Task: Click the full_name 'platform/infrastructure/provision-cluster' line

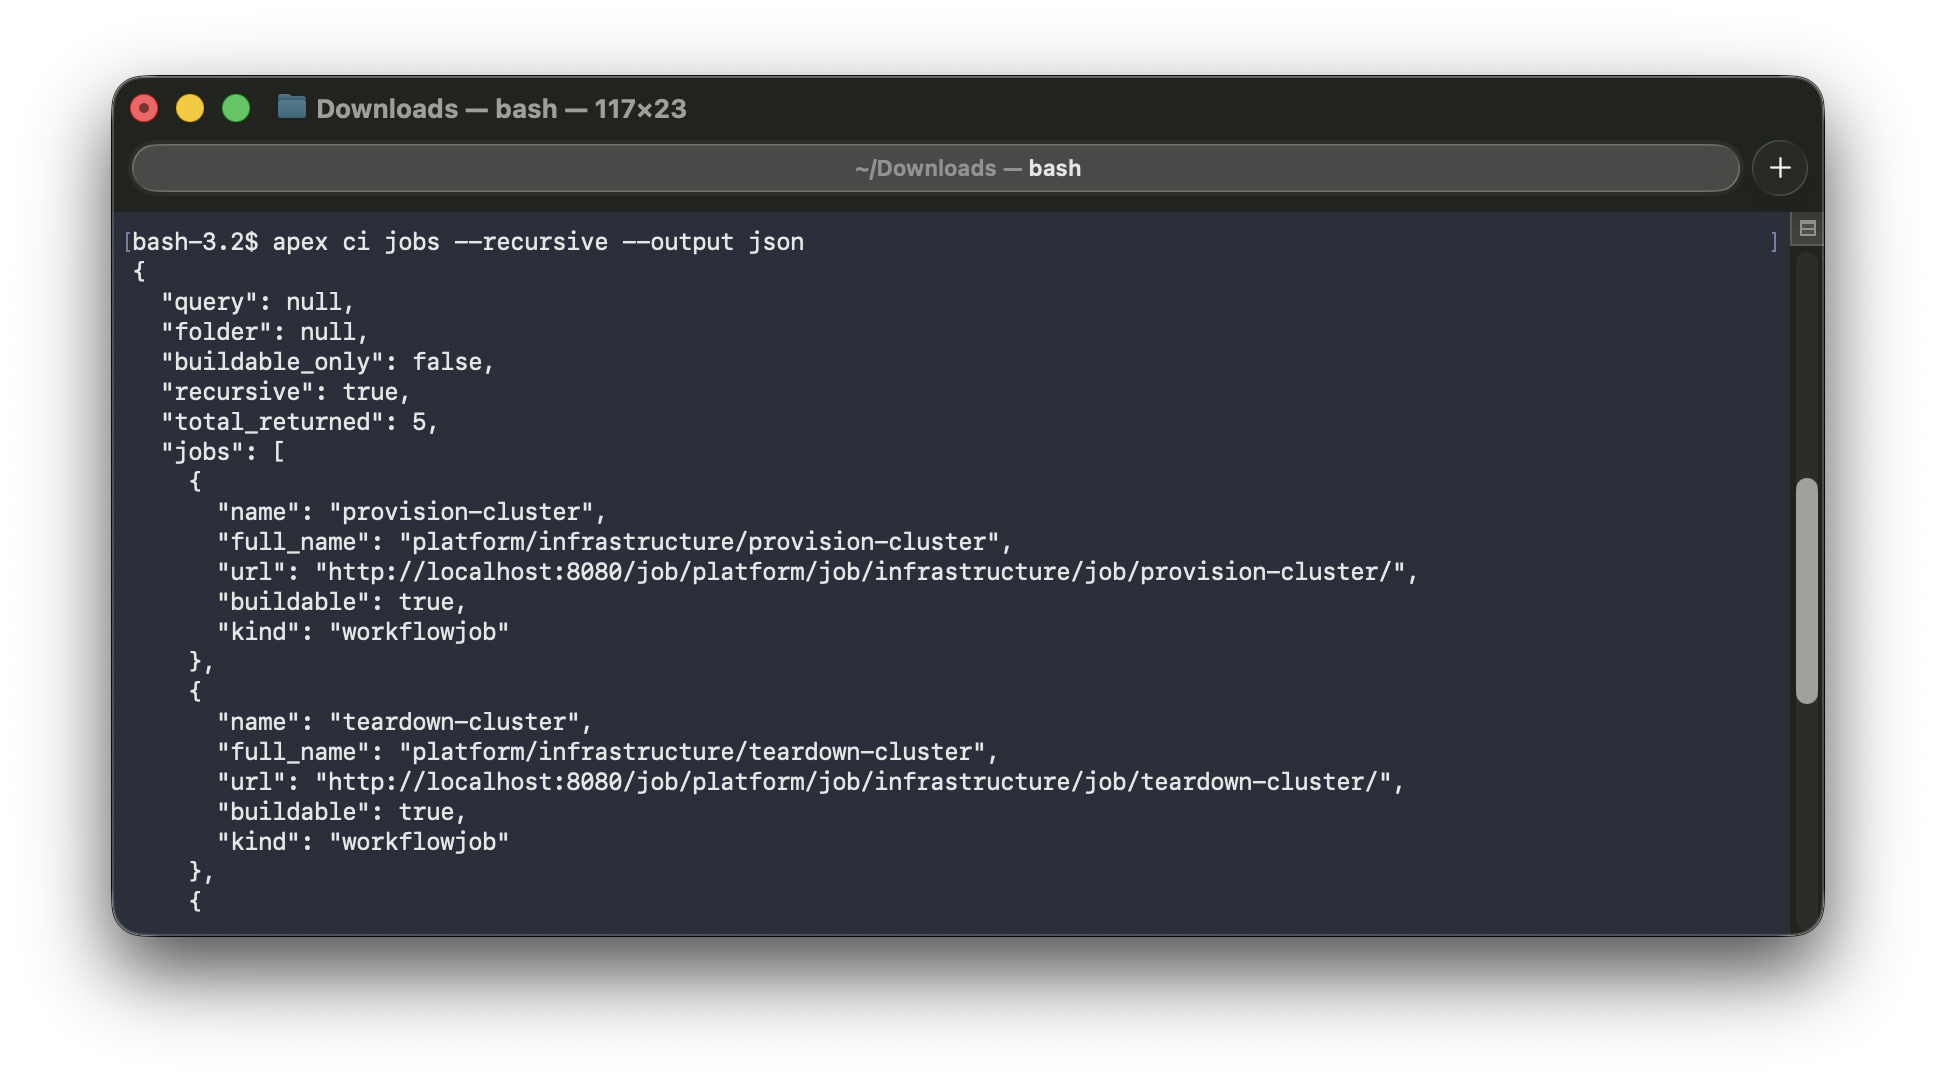Action: [614, 542]
